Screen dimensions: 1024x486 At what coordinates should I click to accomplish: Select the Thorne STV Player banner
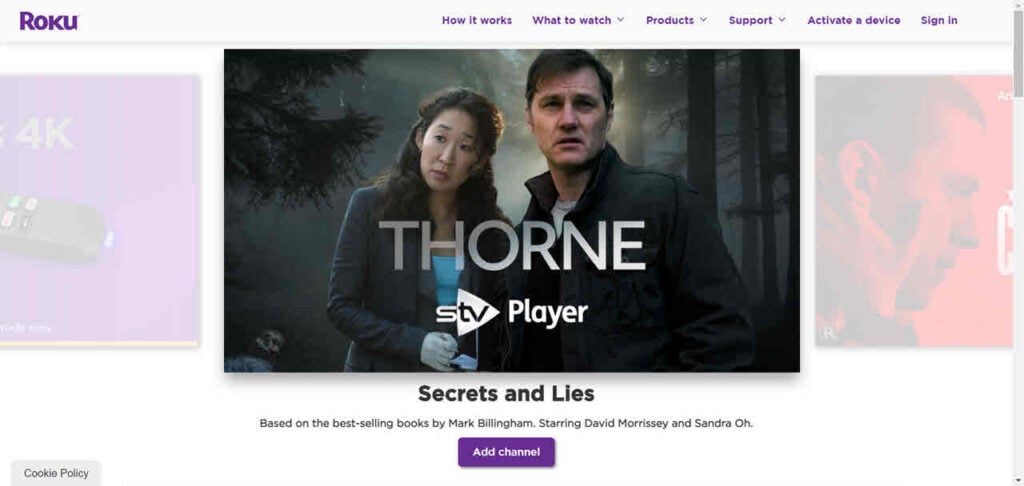(x=511, y=210)
